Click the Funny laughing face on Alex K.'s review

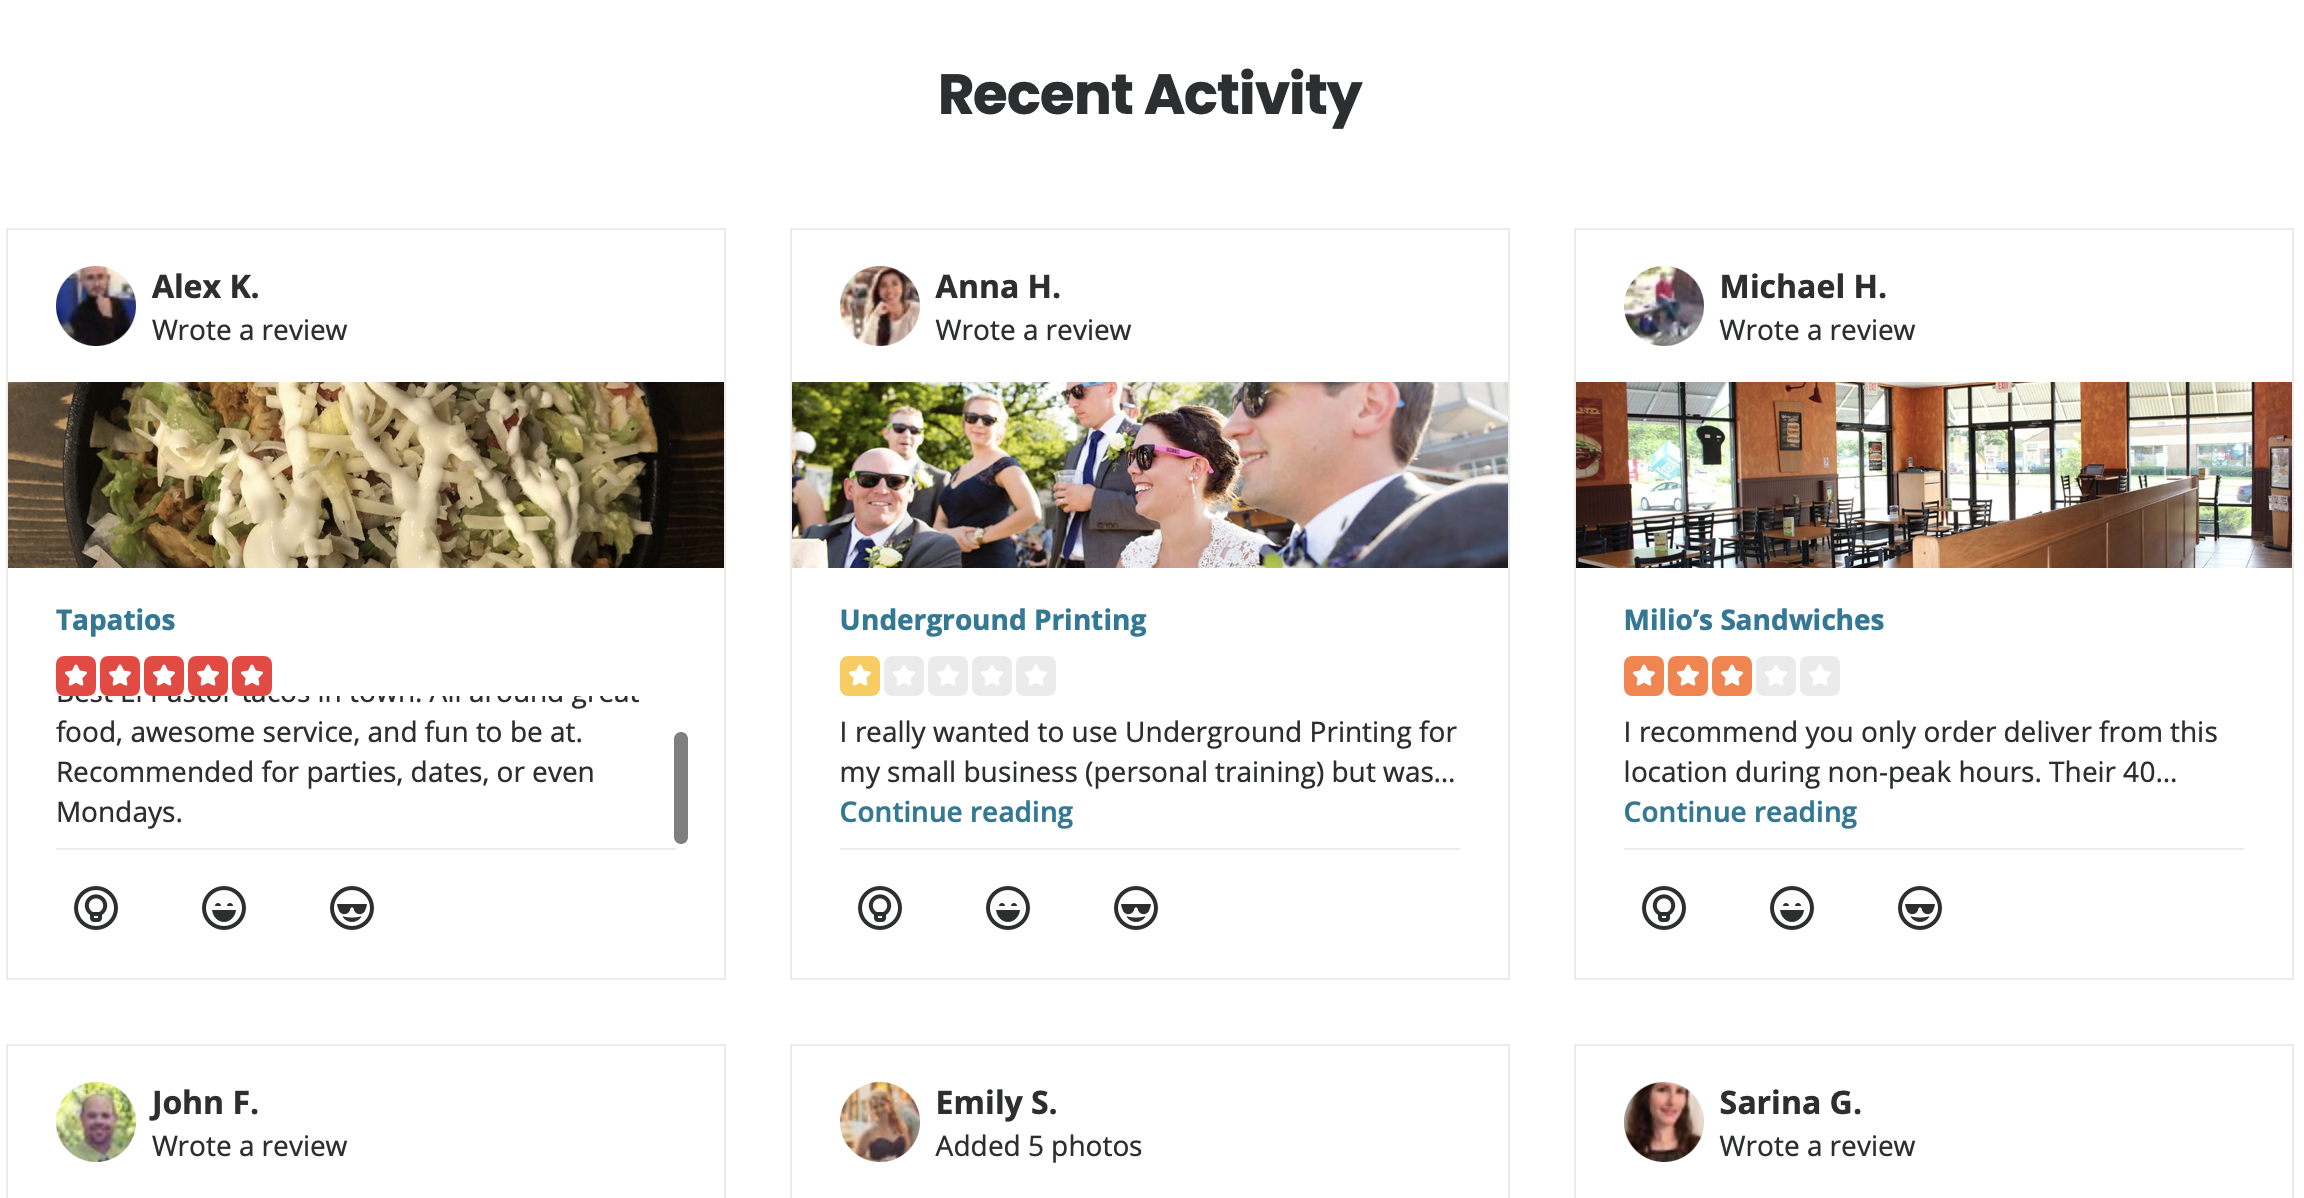(224, 908)
